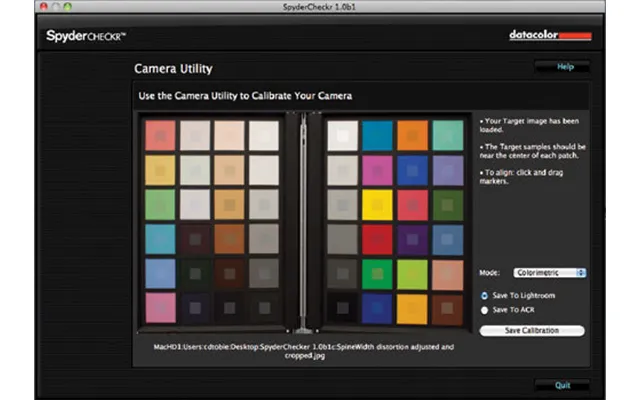This screenshot has height=400, width=640.
Task: Click the target image file path text
Action: click(304, 351)
